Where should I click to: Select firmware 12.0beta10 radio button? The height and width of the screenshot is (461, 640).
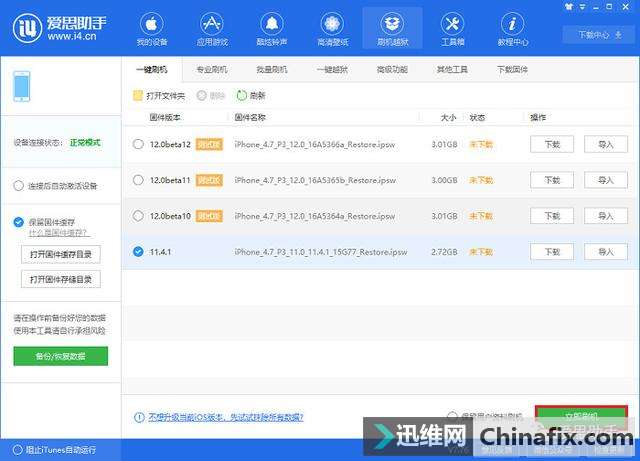(138, 216)
